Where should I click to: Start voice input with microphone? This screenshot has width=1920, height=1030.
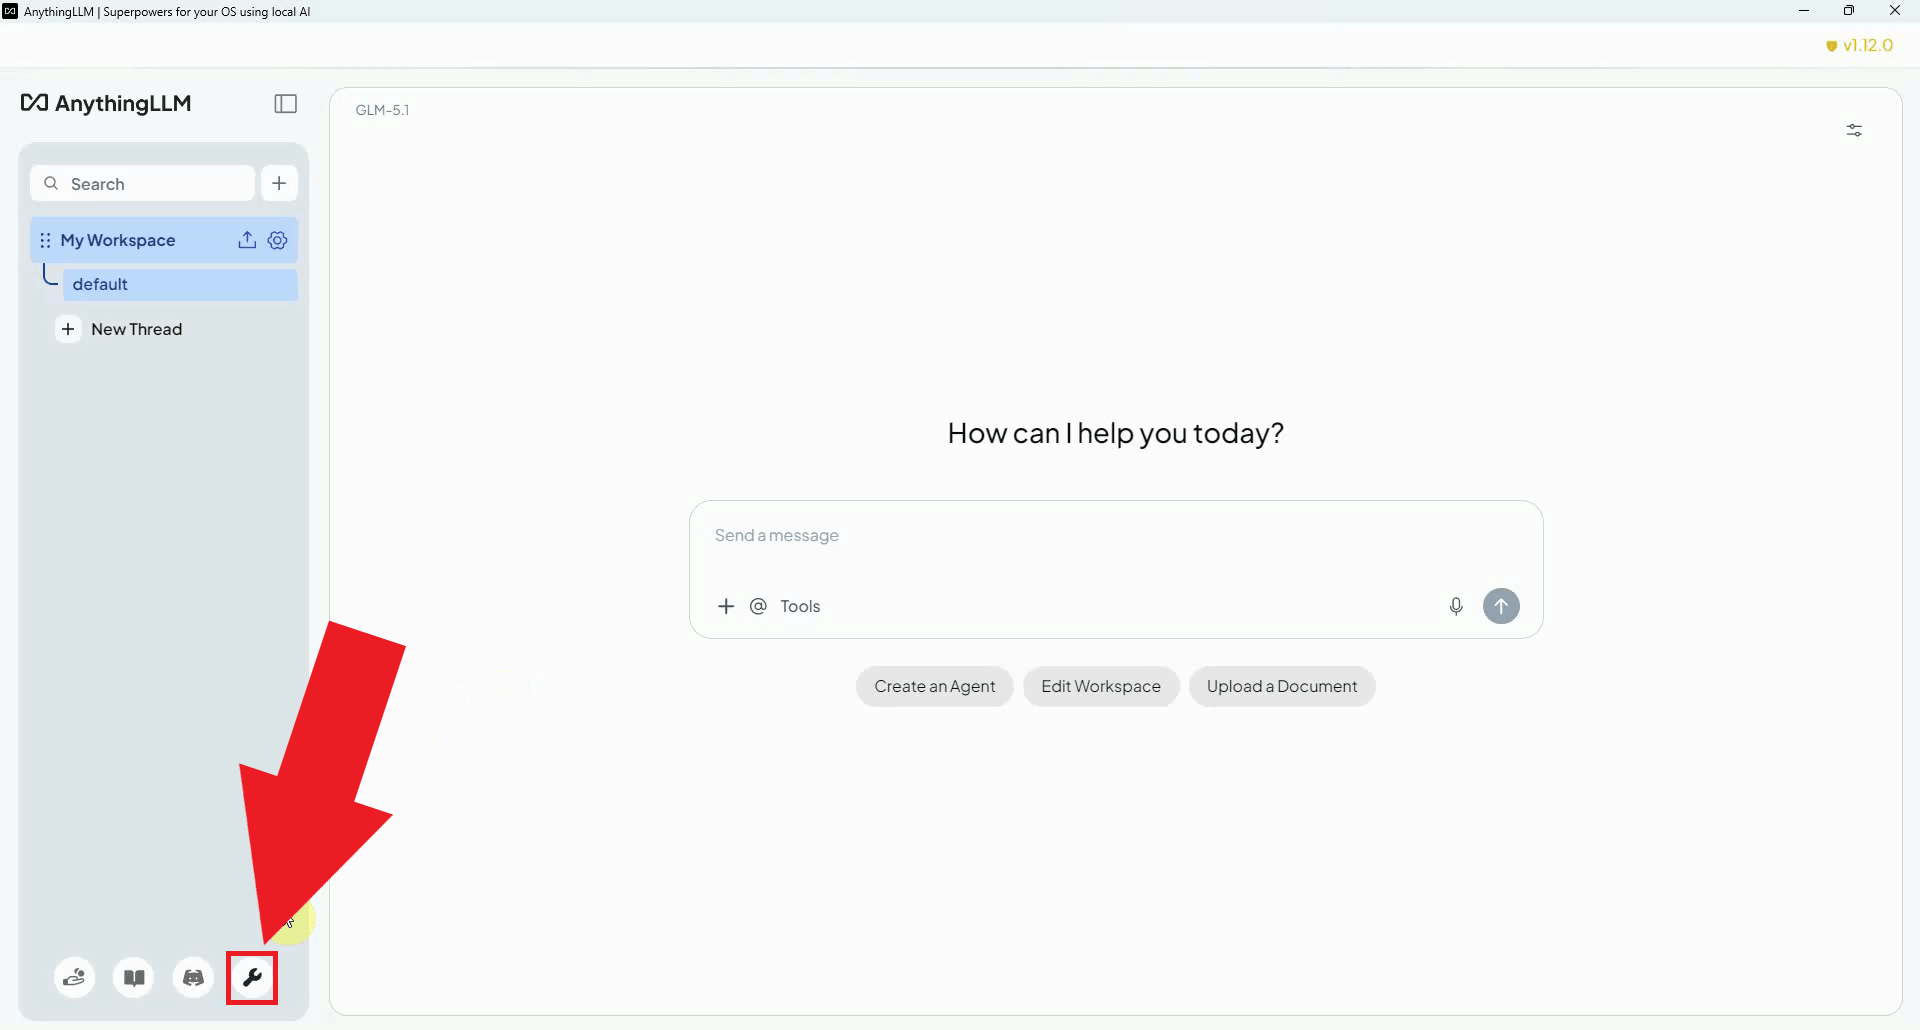click(x=1456, y=606)
